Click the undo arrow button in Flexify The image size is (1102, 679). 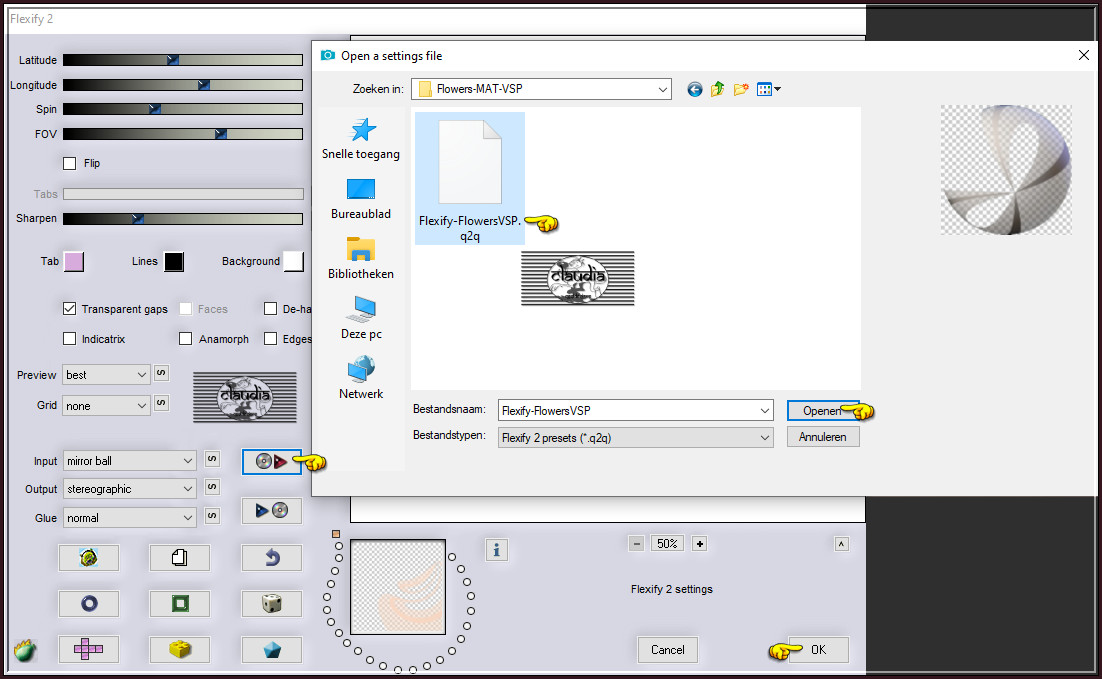click(x=271, y=558)
